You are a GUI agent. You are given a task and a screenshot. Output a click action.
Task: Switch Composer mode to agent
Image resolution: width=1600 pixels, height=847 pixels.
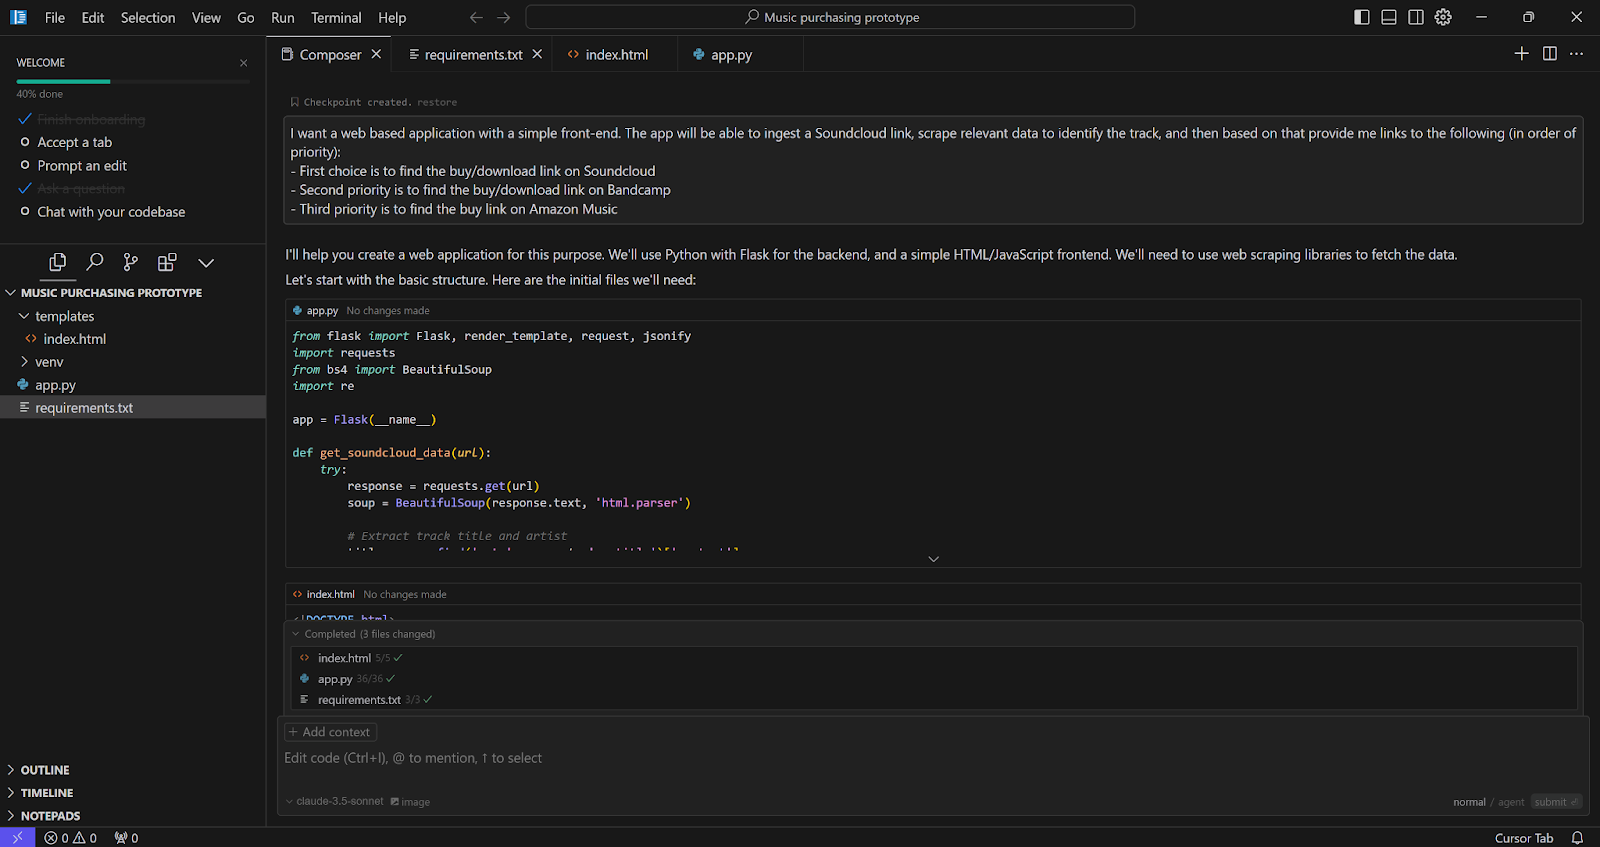[x=1511, y=802]
